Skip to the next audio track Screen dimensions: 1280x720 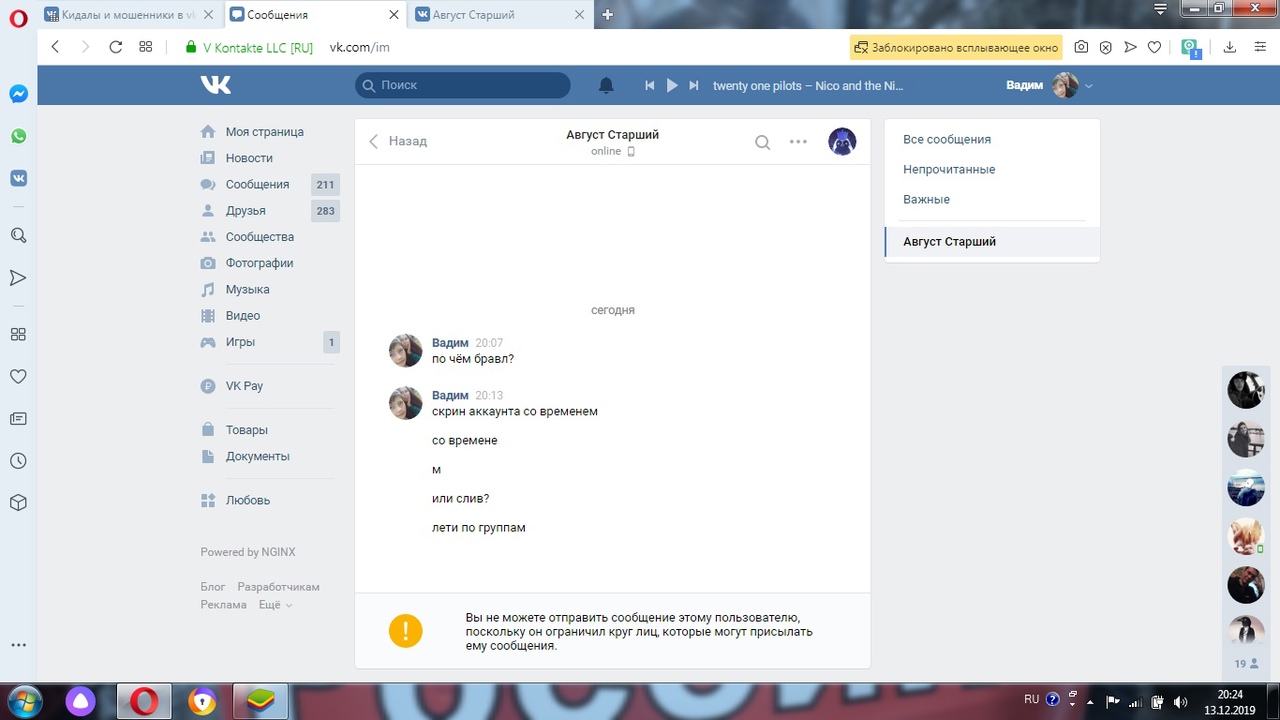pyautogui.click(x=694, y=86)
